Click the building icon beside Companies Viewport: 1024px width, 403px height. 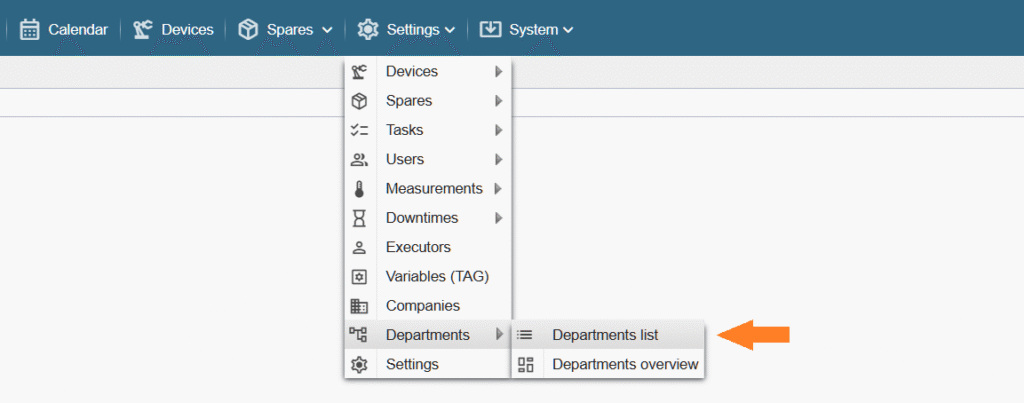tap(359, 306)
